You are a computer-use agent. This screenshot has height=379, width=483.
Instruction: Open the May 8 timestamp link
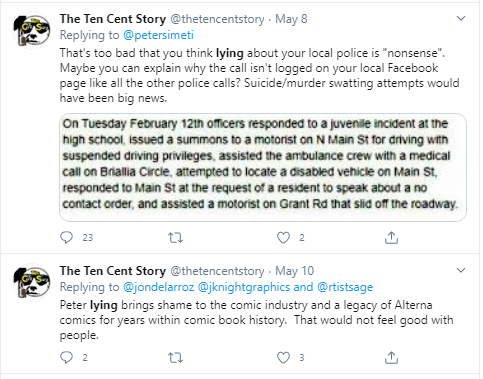tap(291, 19)
